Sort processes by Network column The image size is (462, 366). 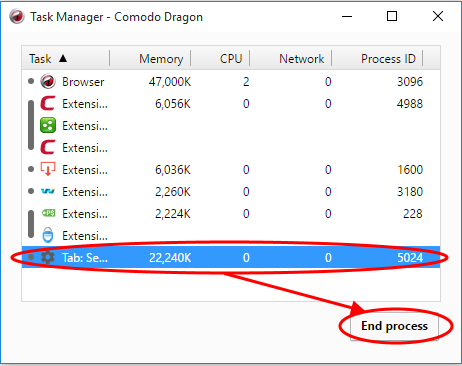pyautogui.click(x=301, y=59)
